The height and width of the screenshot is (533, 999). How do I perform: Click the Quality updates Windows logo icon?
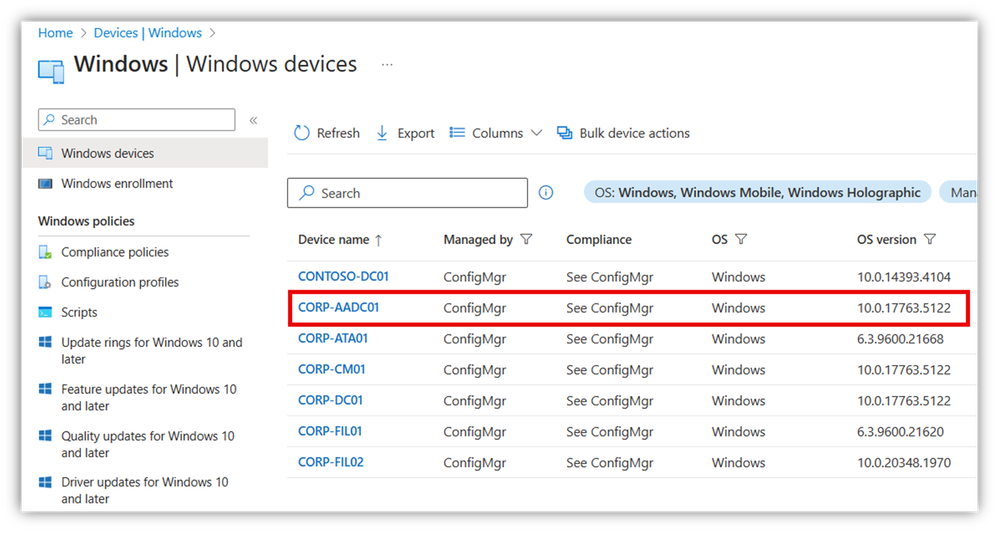click(45, 436)
